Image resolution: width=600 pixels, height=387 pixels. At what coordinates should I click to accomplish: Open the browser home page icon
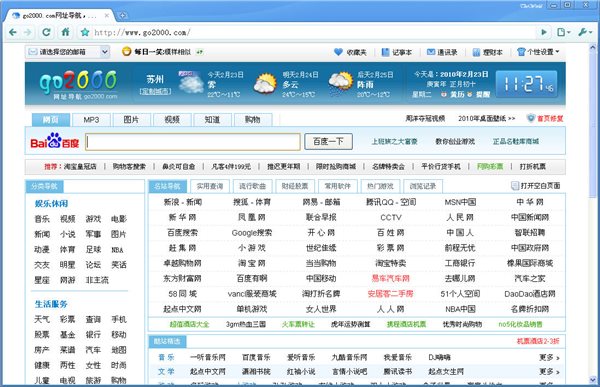65,32
